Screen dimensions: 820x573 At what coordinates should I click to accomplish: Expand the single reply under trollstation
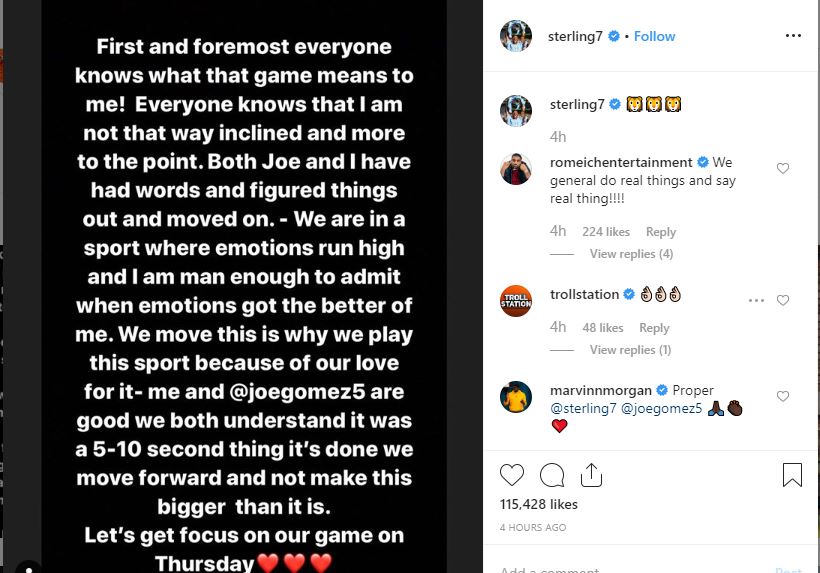pos(630,350)
